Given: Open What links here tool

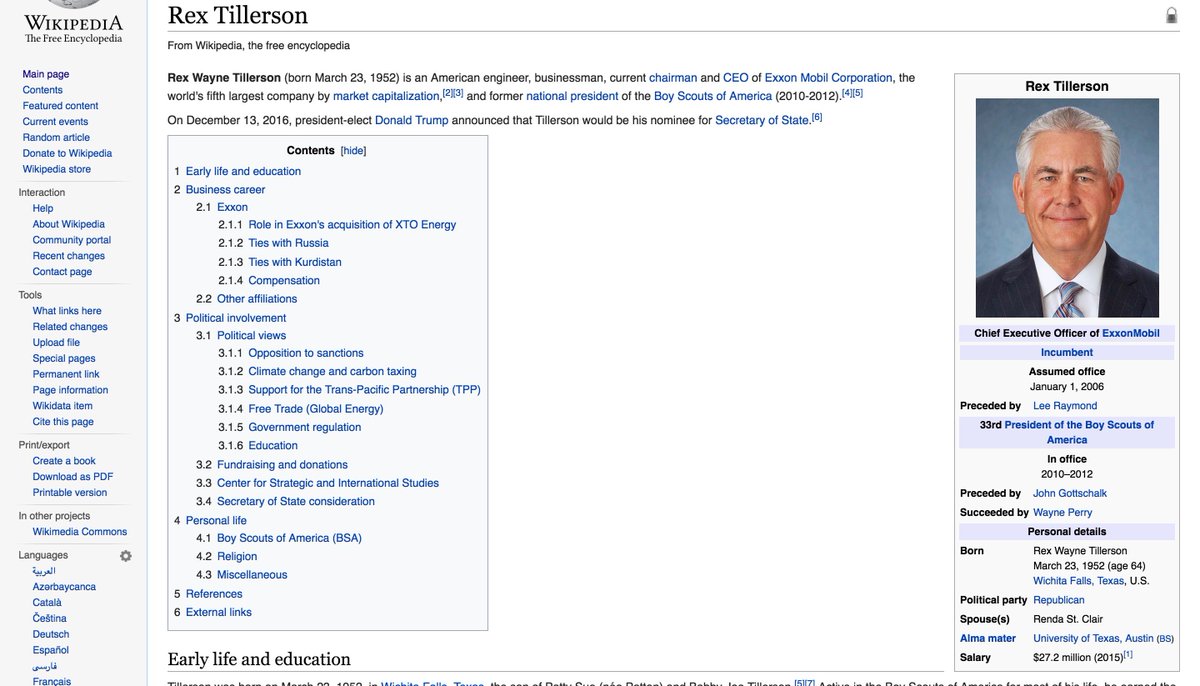Looking at the screenshot, I should coord(67,311).
